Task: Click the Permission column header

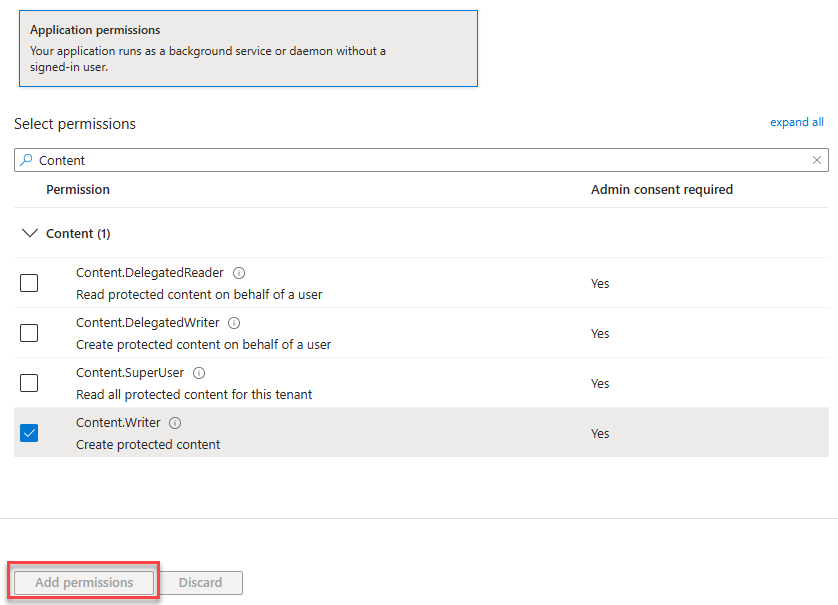Action: 78,189
